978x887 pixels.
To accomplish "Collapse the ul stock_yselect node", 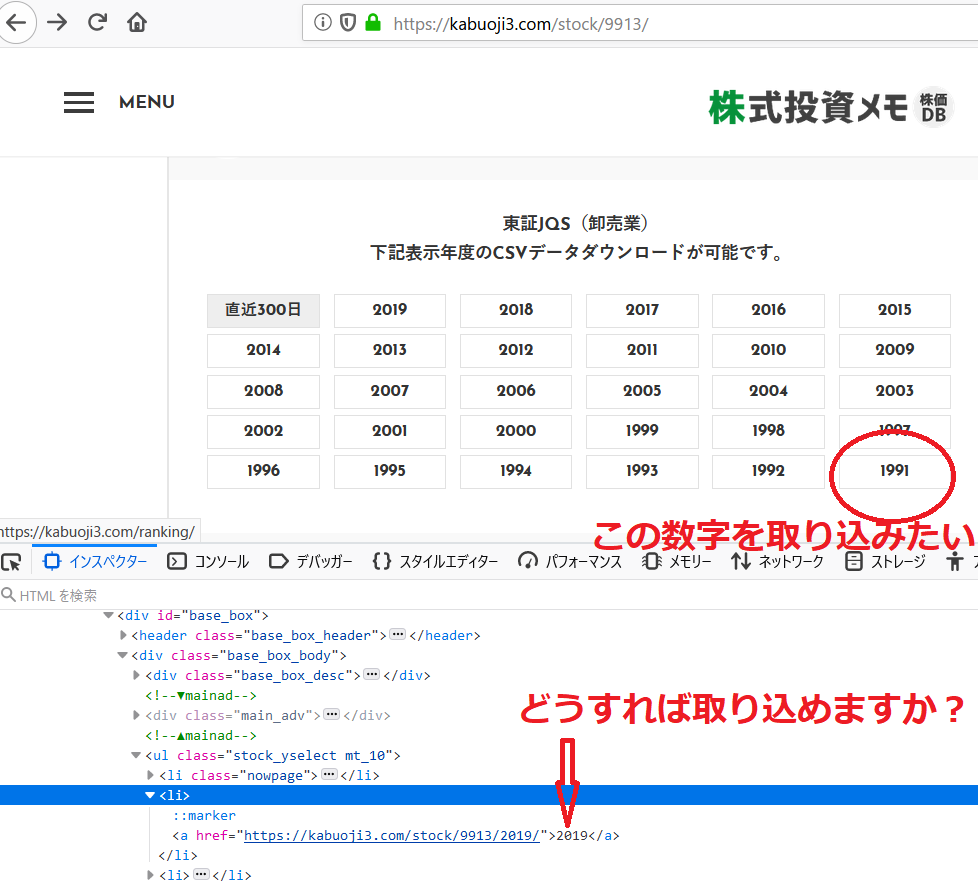I will click(136, 755).
